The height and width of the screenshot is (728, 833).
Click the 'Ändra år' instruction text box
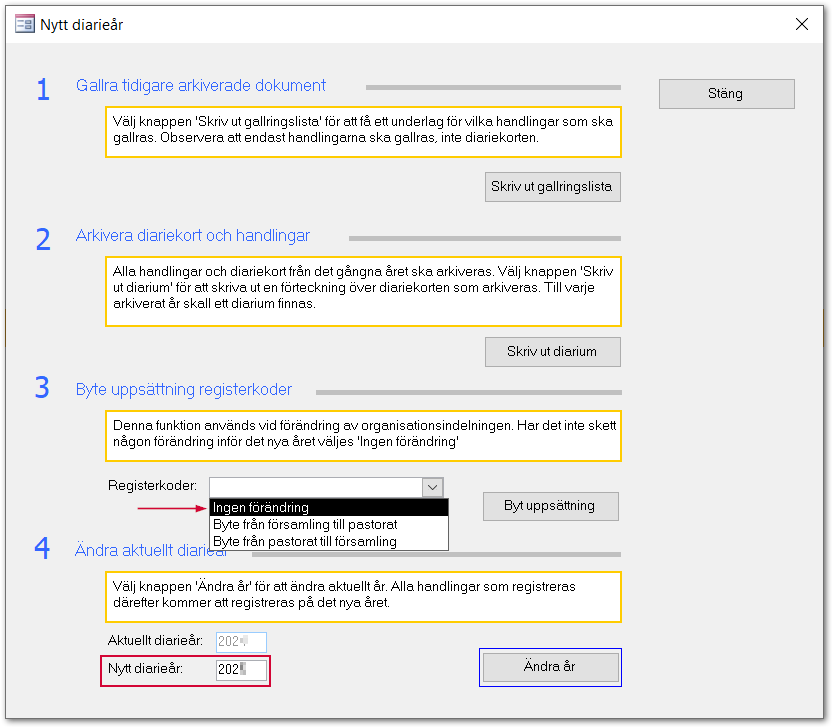coord(363,597)
